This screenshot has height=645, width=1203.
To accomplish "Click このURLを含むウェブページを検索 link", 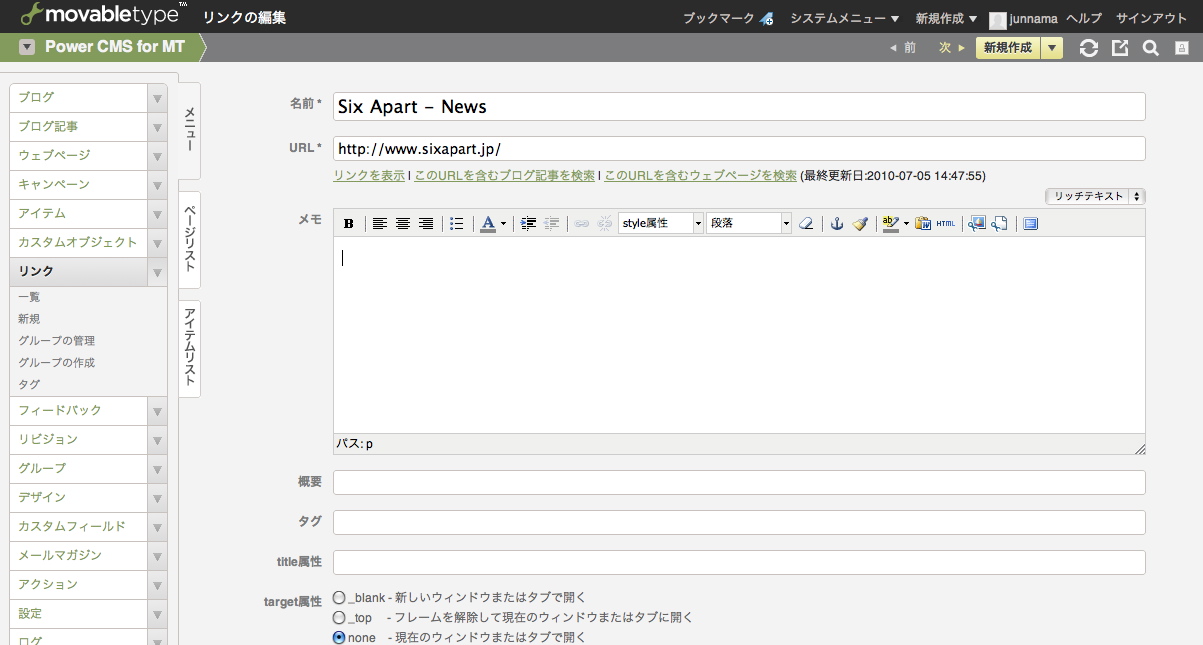I will click(701, 175).
